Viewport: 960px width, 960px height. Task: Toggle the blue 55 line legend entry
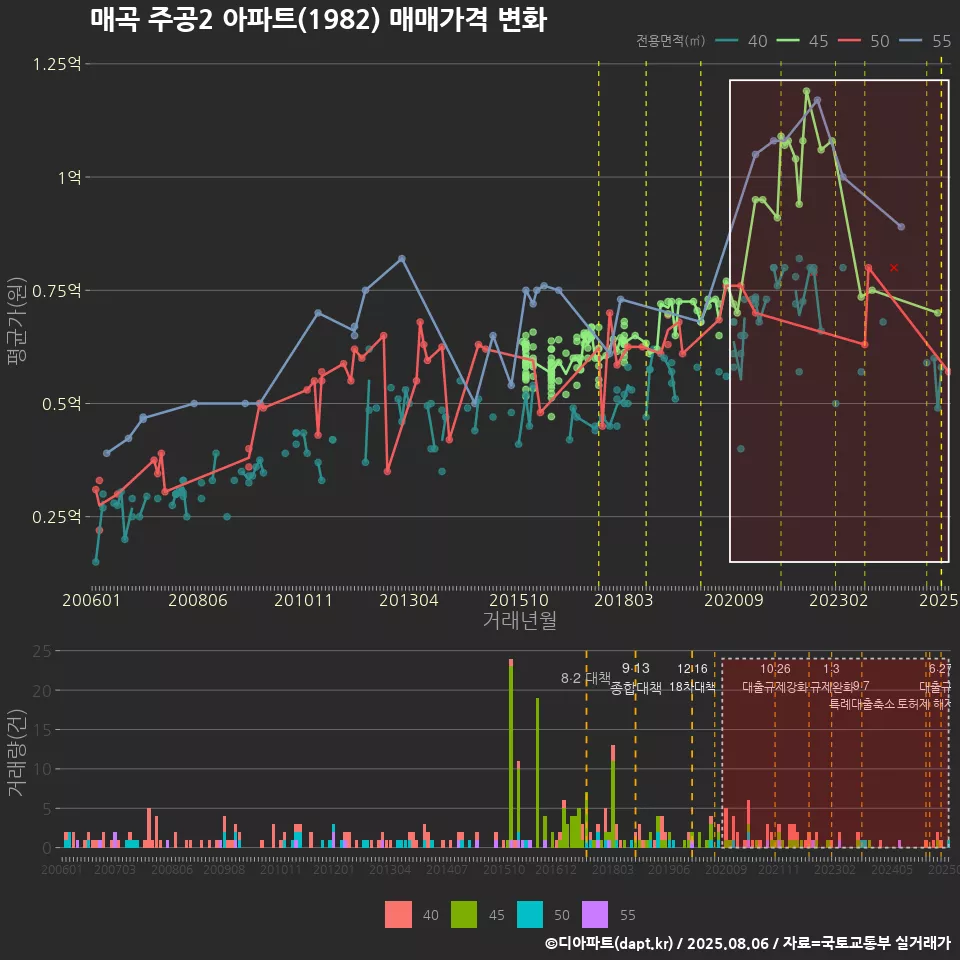[925, 41]
